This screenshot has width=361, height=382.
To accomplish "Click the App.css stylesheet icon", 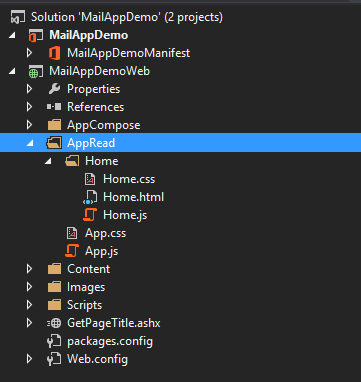I will click(x=72, y=233).
